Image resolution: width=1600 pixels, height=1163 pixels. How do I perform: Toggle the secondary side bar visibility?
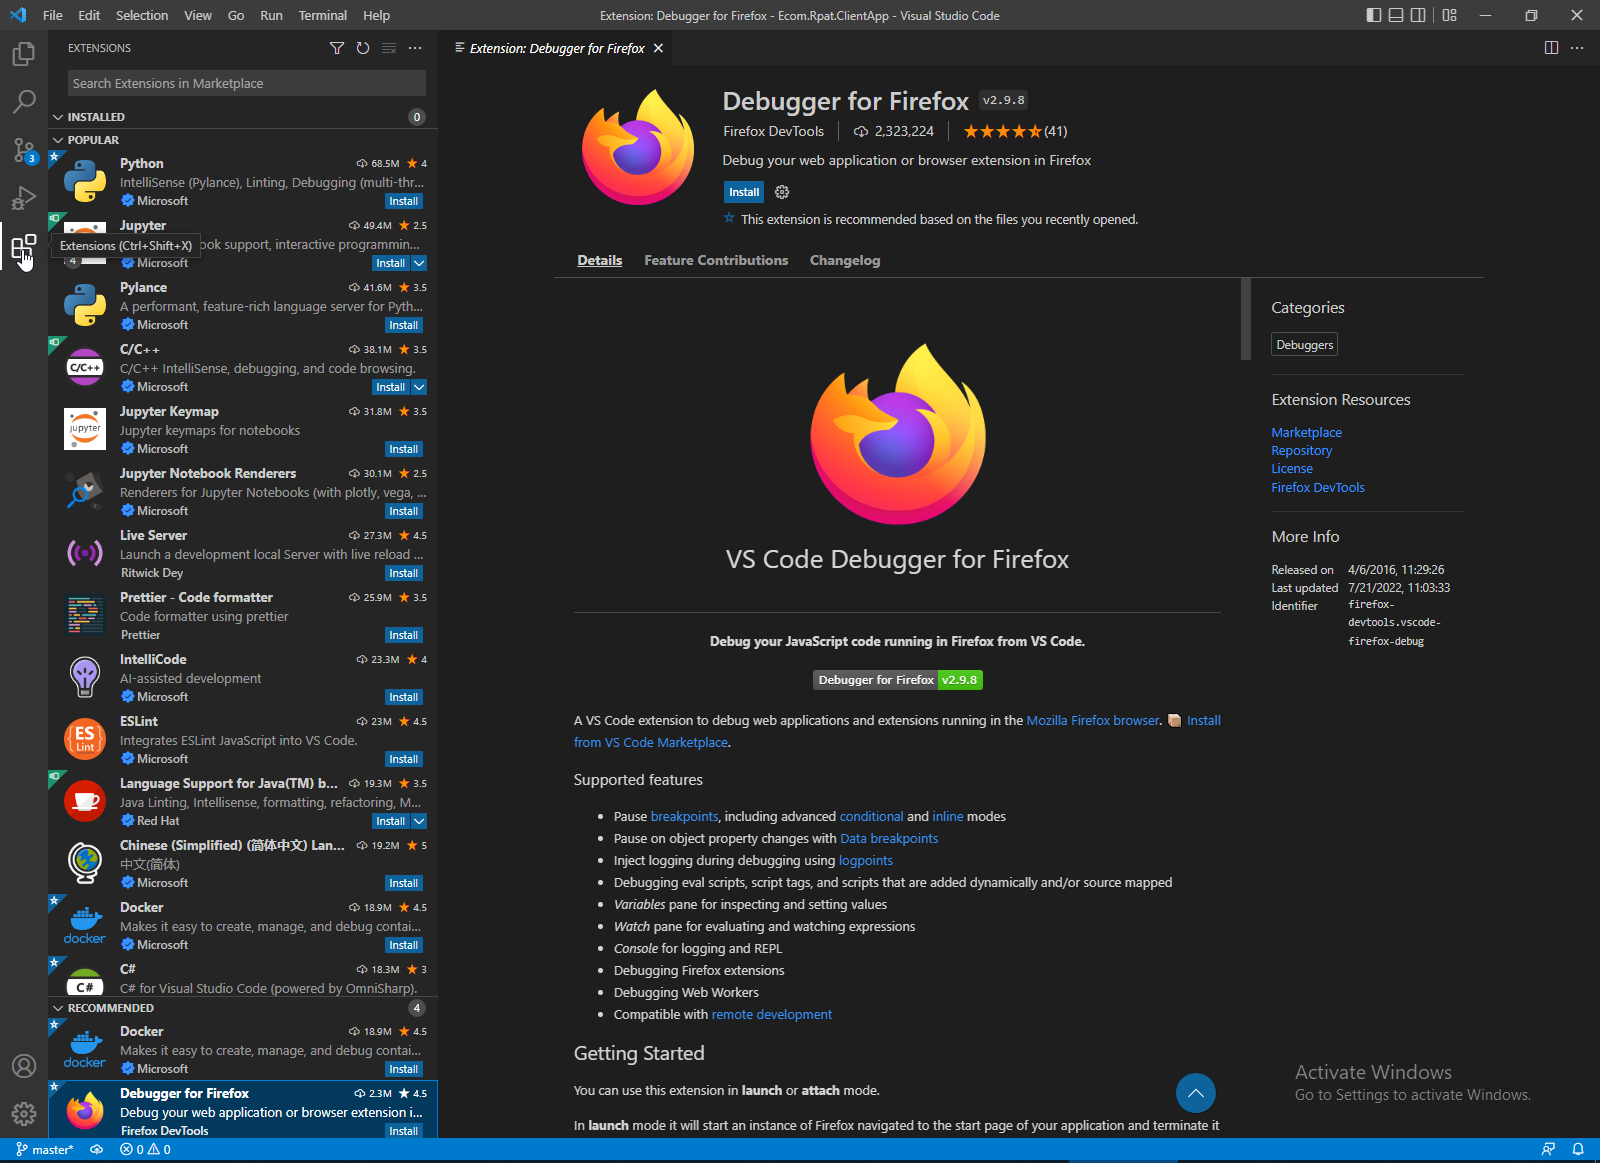coord(1417,15)
